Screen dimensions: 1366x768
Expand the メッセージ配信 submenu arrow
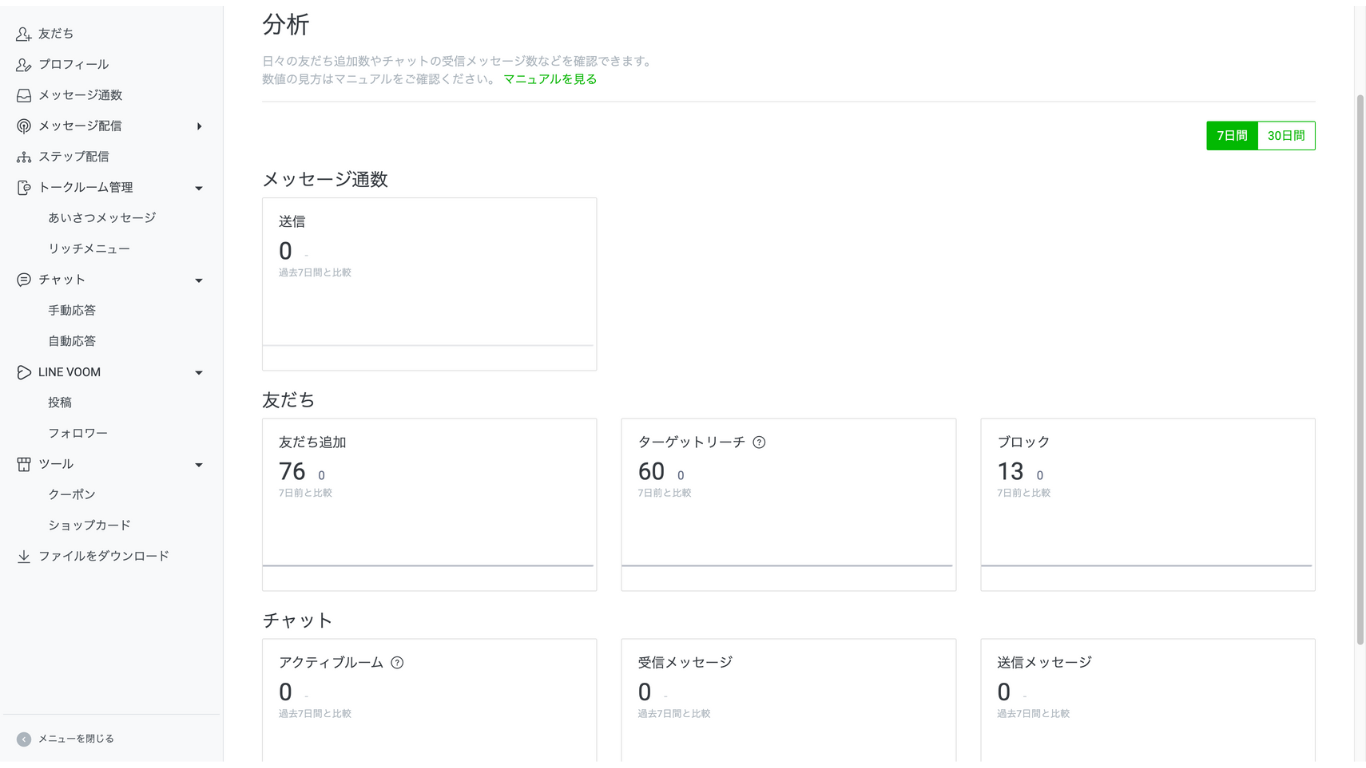199,126
